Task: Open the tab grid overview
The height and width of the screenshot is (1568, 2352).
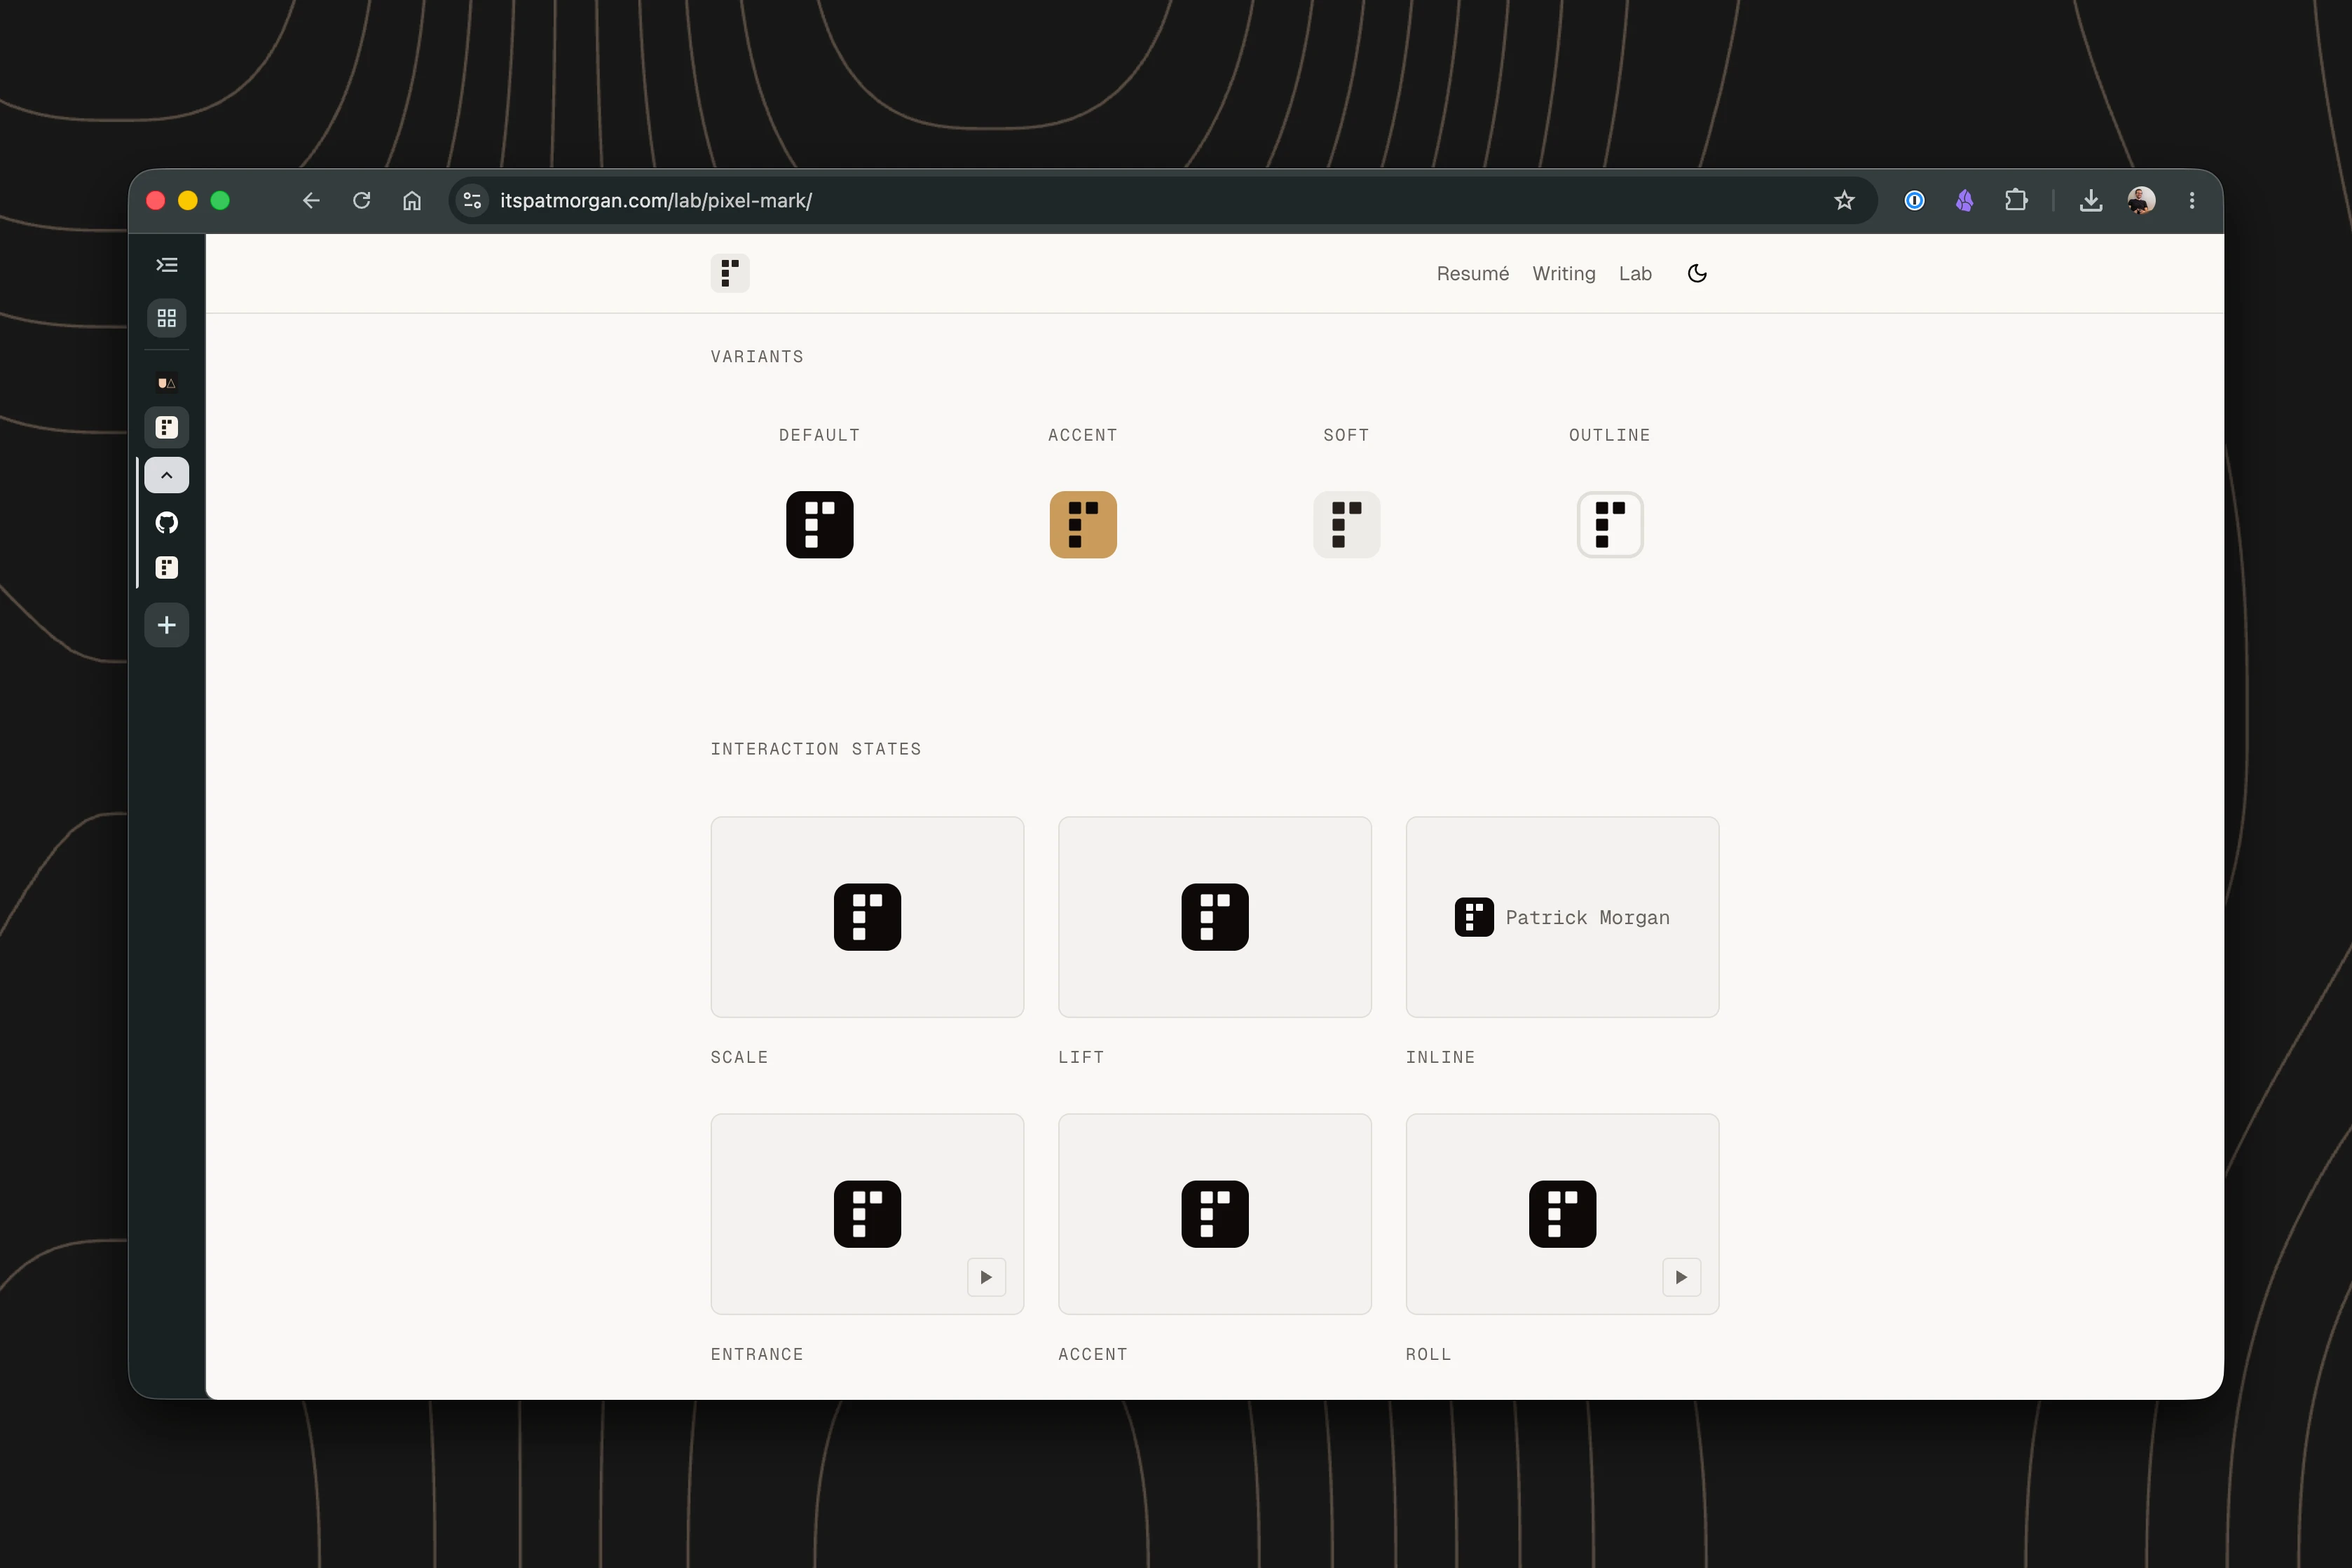Action: (x=167, y=318)
